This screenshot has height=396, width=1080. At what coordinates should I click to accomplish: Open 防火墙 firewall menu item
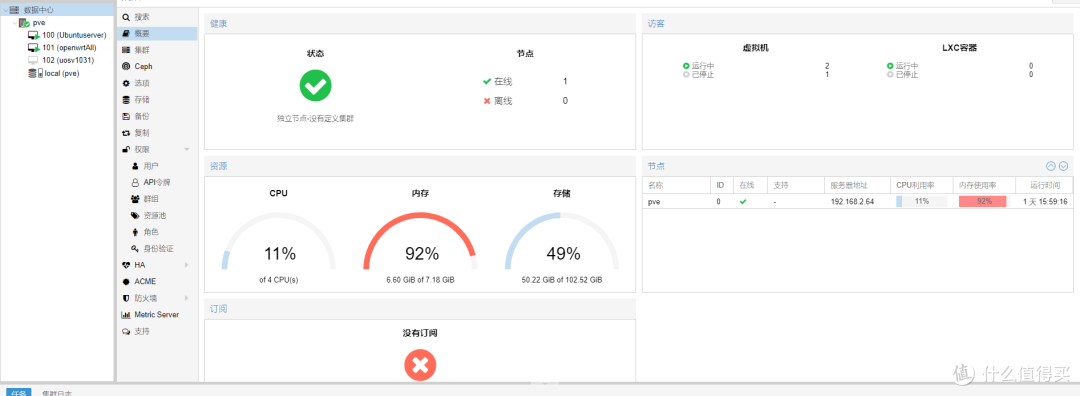pyautogui.click(x=145, y=298)
